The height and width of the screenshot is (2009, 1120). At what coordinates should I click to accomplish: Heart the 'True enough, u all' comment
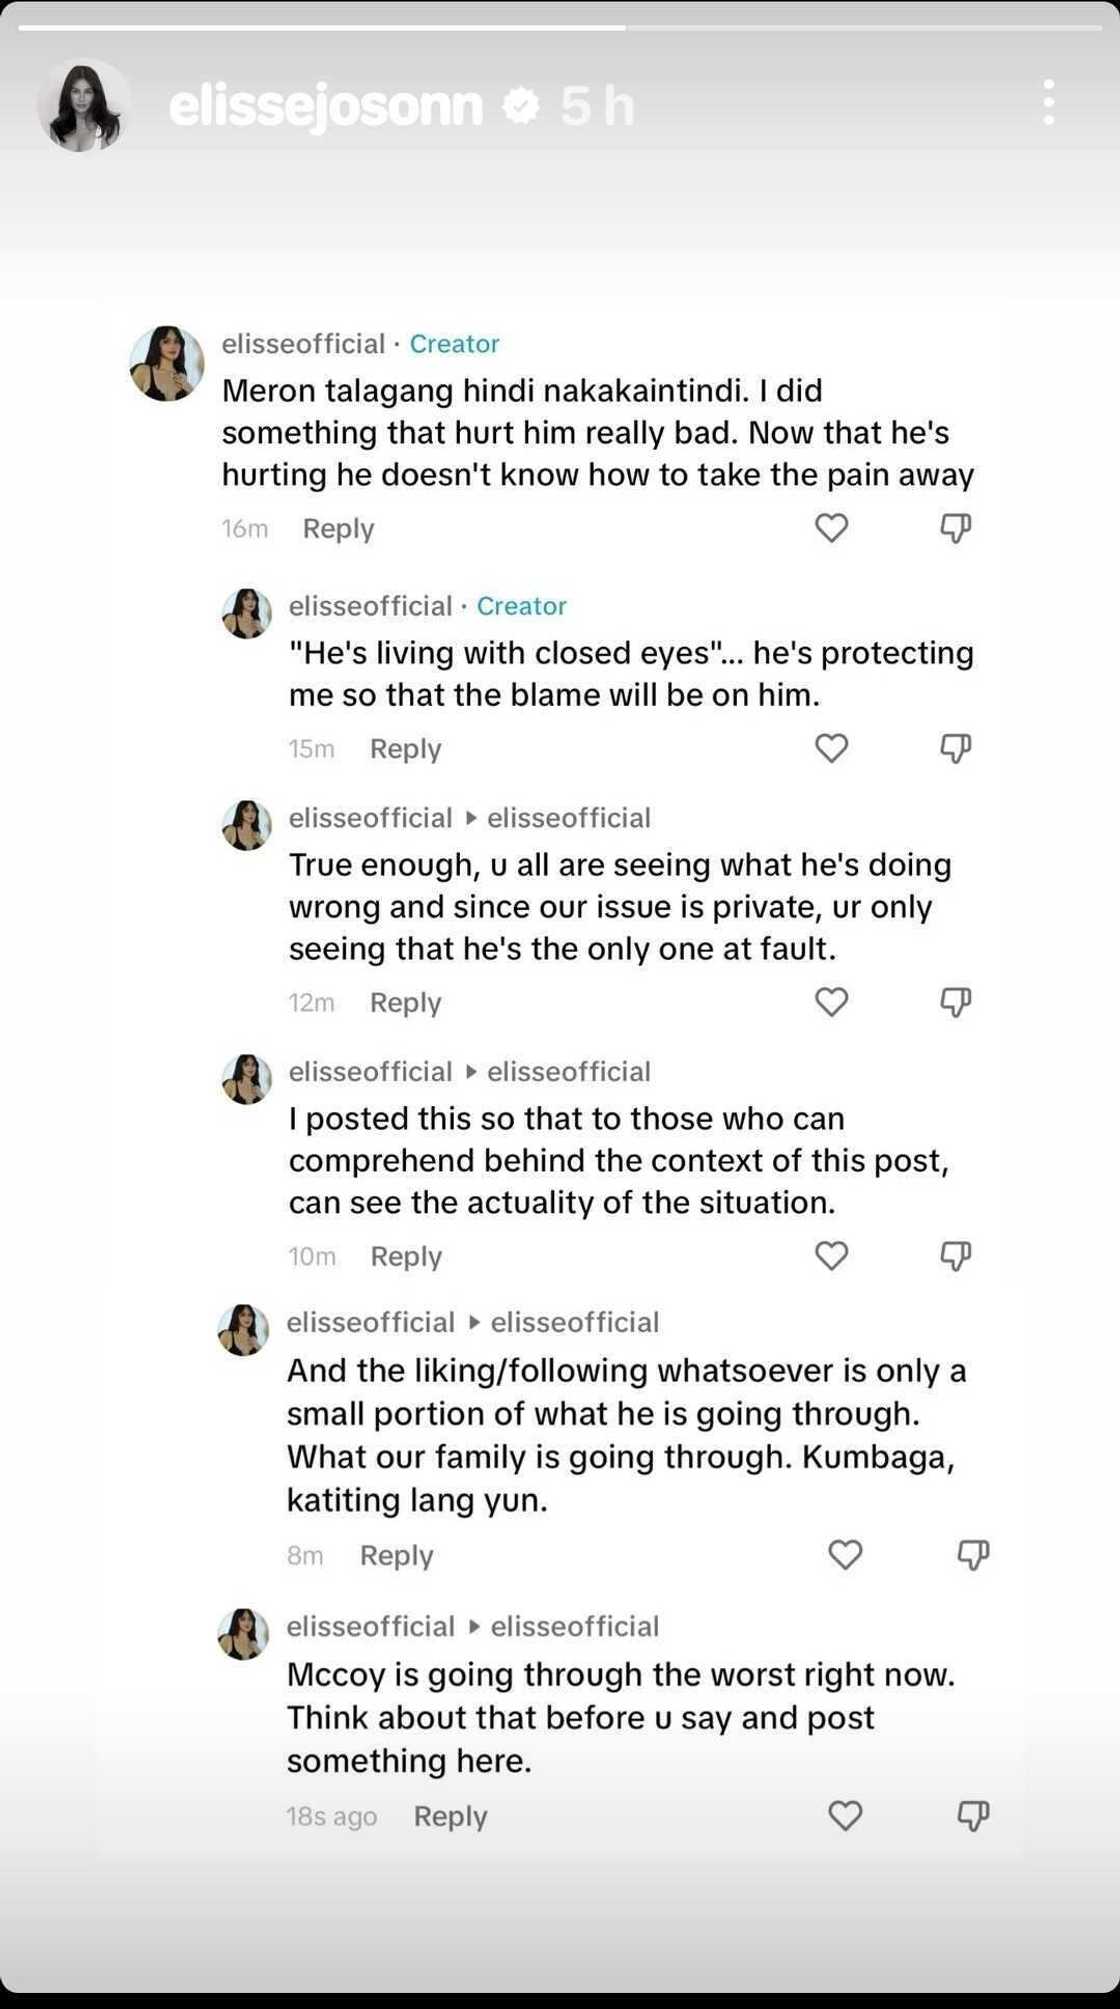click(831, 1002)
